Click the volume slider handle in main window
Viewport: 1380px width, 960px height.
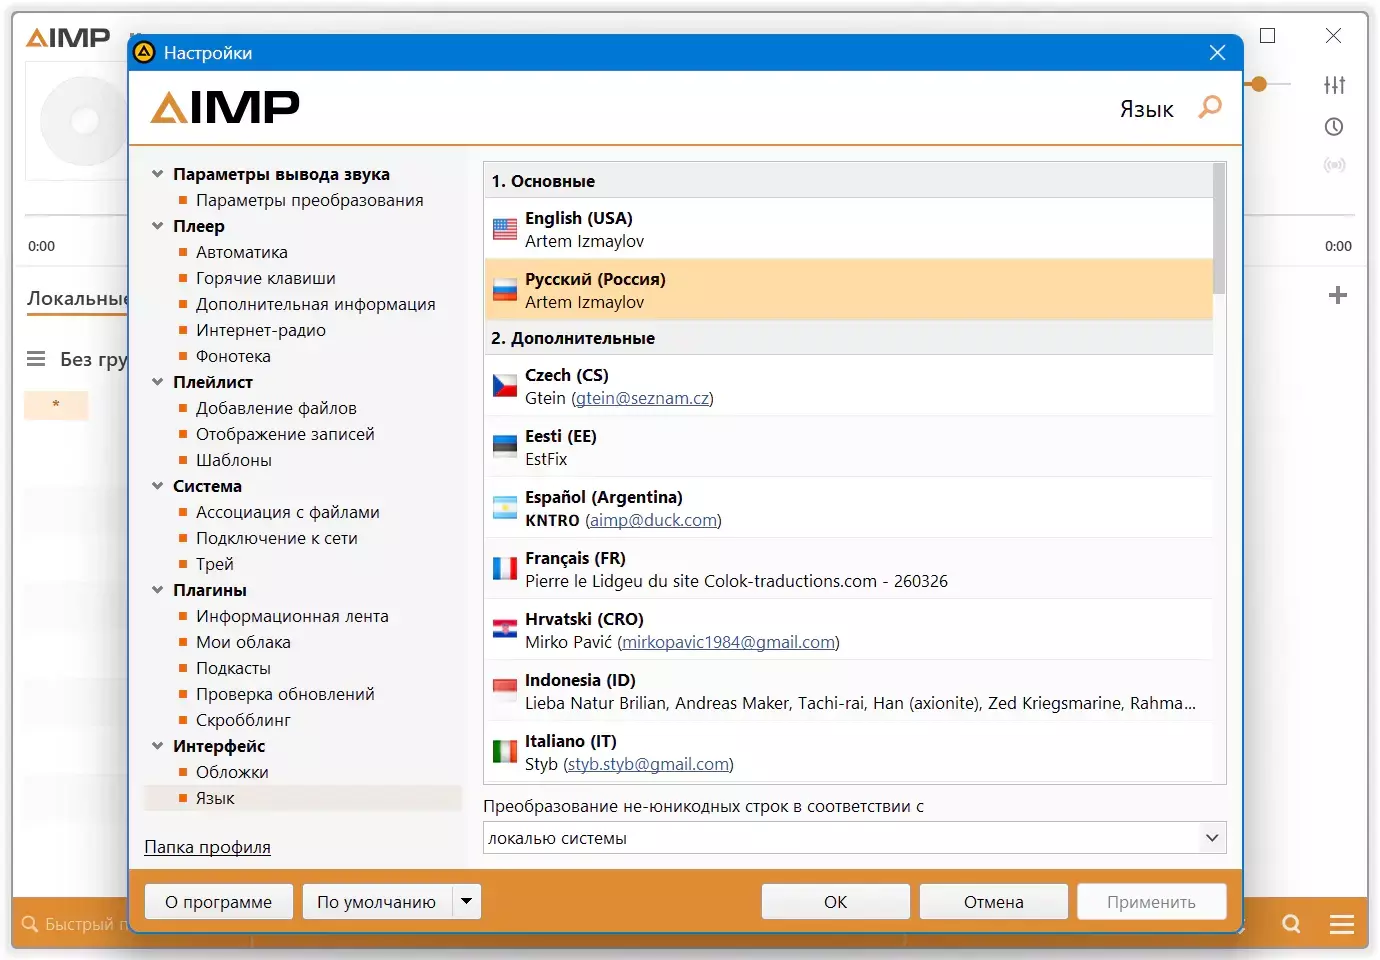(x=1259, y=85)
